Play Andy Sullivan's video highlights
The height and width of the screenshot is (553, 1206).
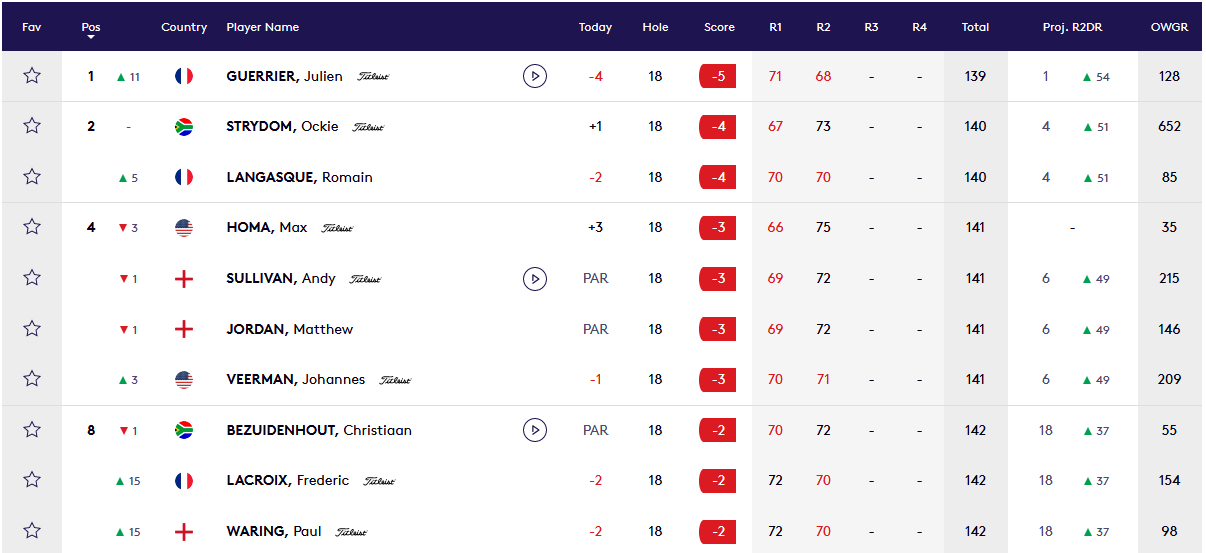click(535, 279)
